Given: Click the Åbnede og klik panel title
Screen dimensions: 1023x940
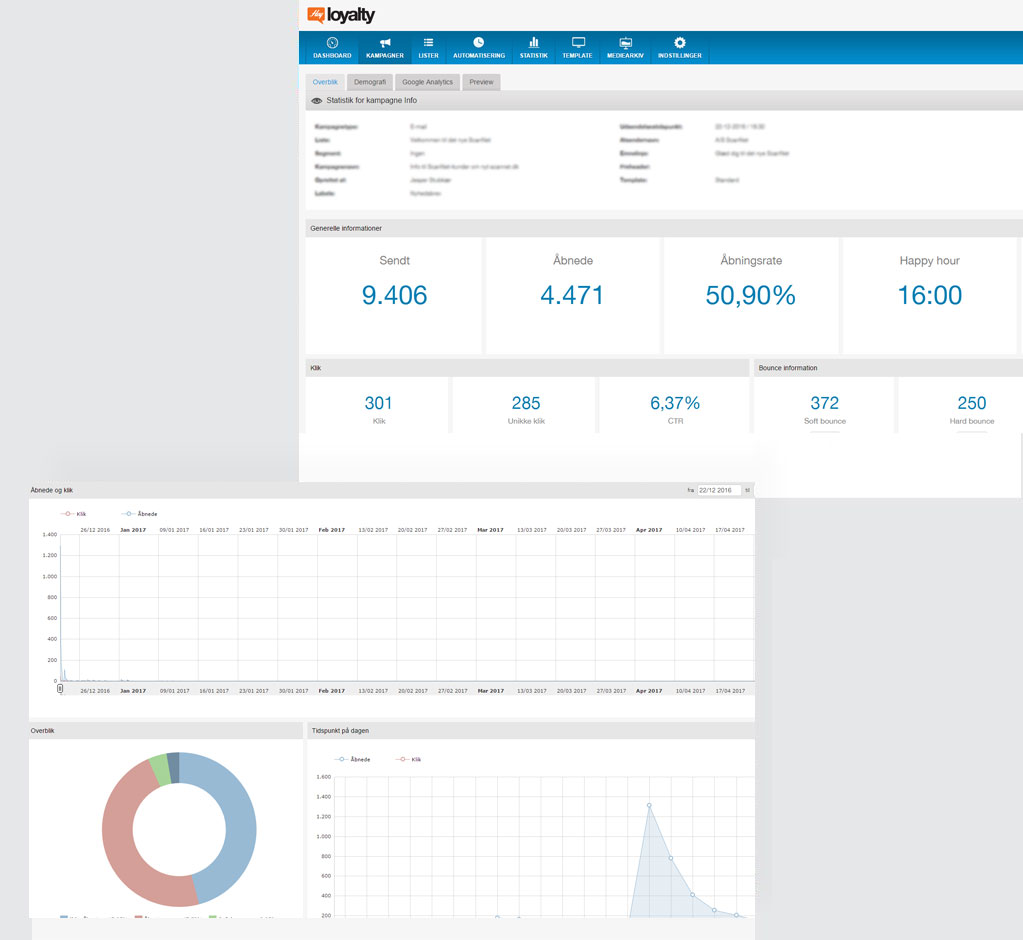Looking at the screenshot, I should [52, 490].
